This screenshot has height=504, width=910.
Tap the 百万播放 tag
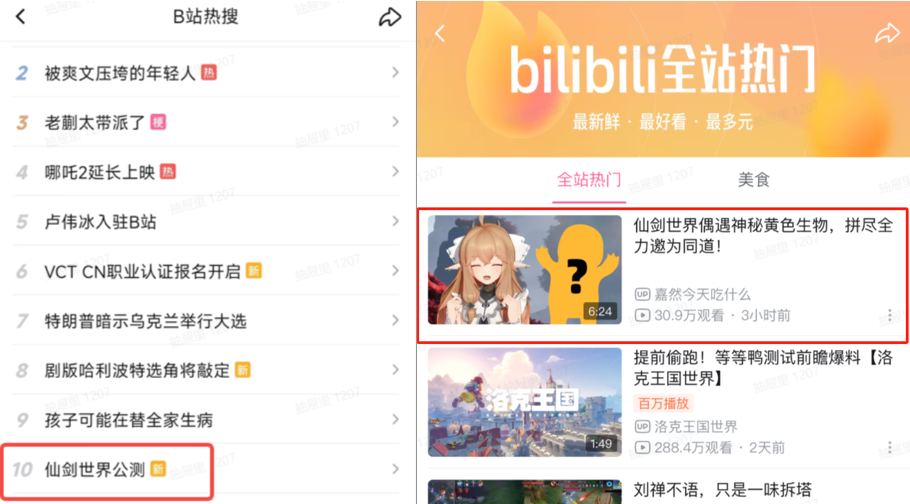coord(663,404)
